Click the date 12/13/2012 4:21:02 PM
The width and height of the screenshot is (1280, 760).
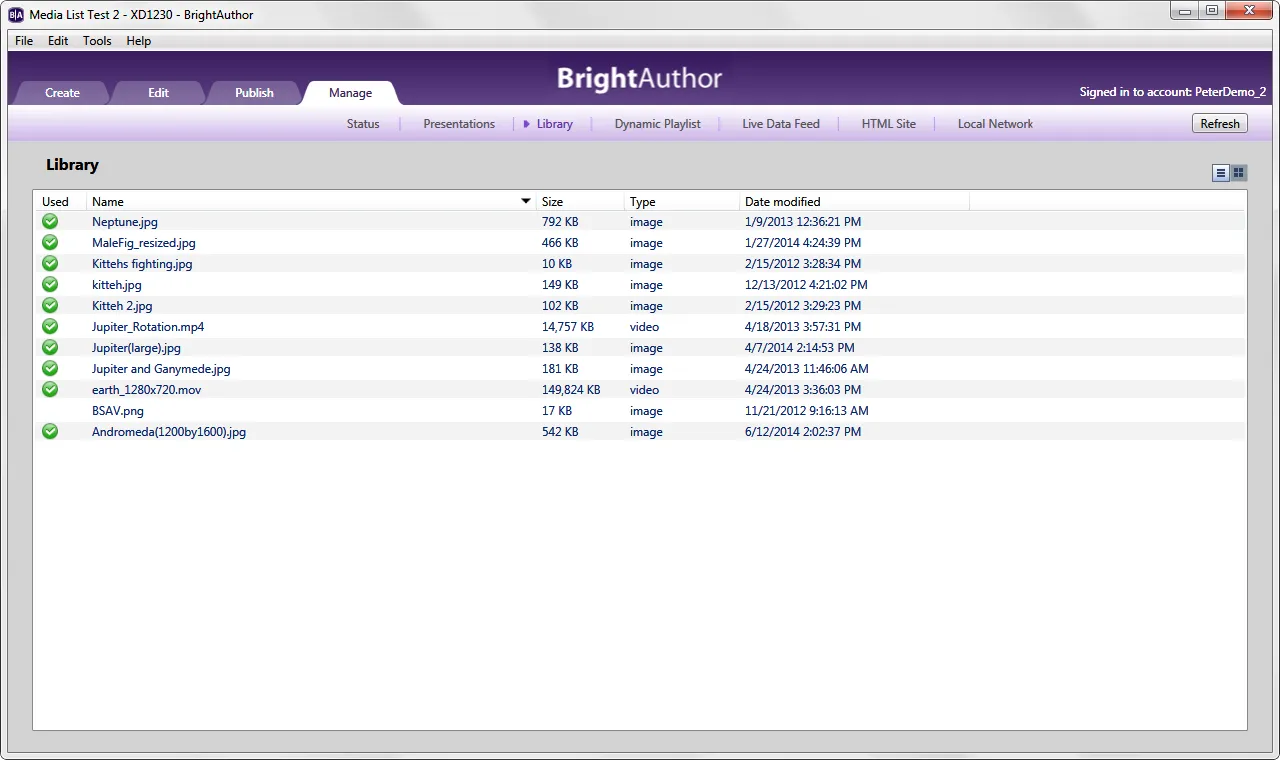pyautogui.click(x=806, y=285)
